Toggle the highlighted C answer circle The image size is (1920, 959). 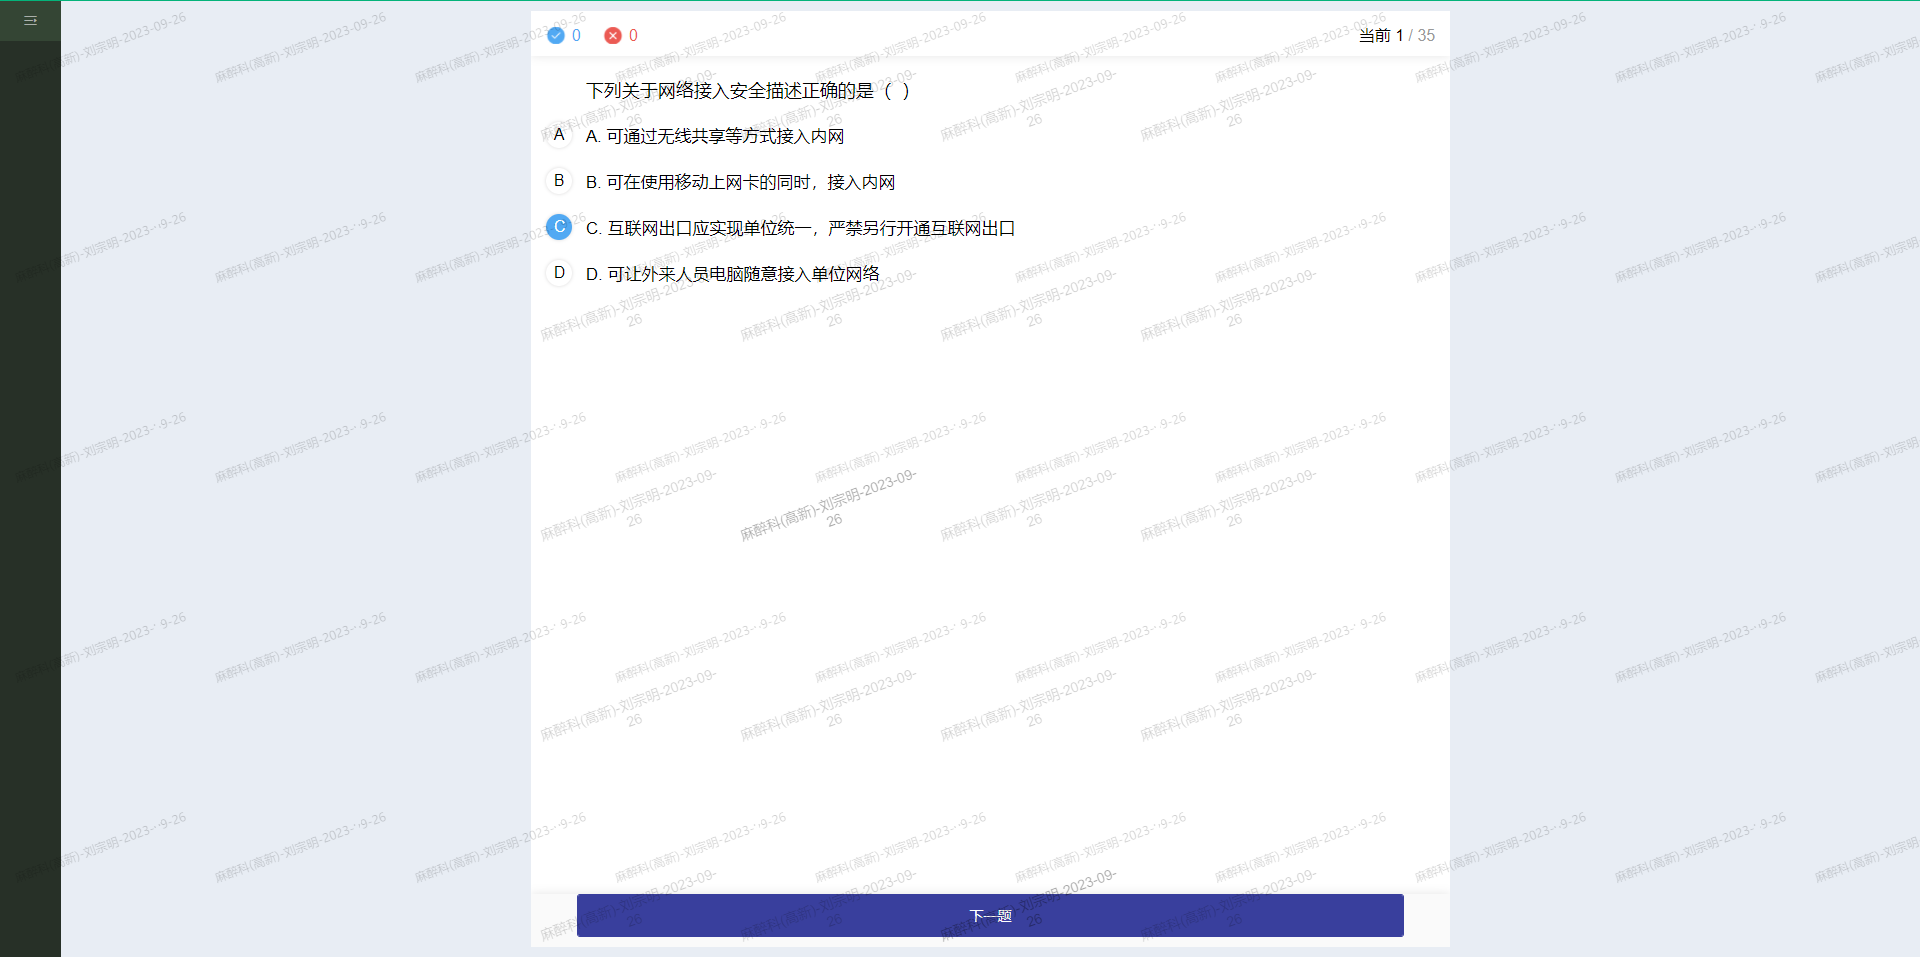click(x=559, y=227)
